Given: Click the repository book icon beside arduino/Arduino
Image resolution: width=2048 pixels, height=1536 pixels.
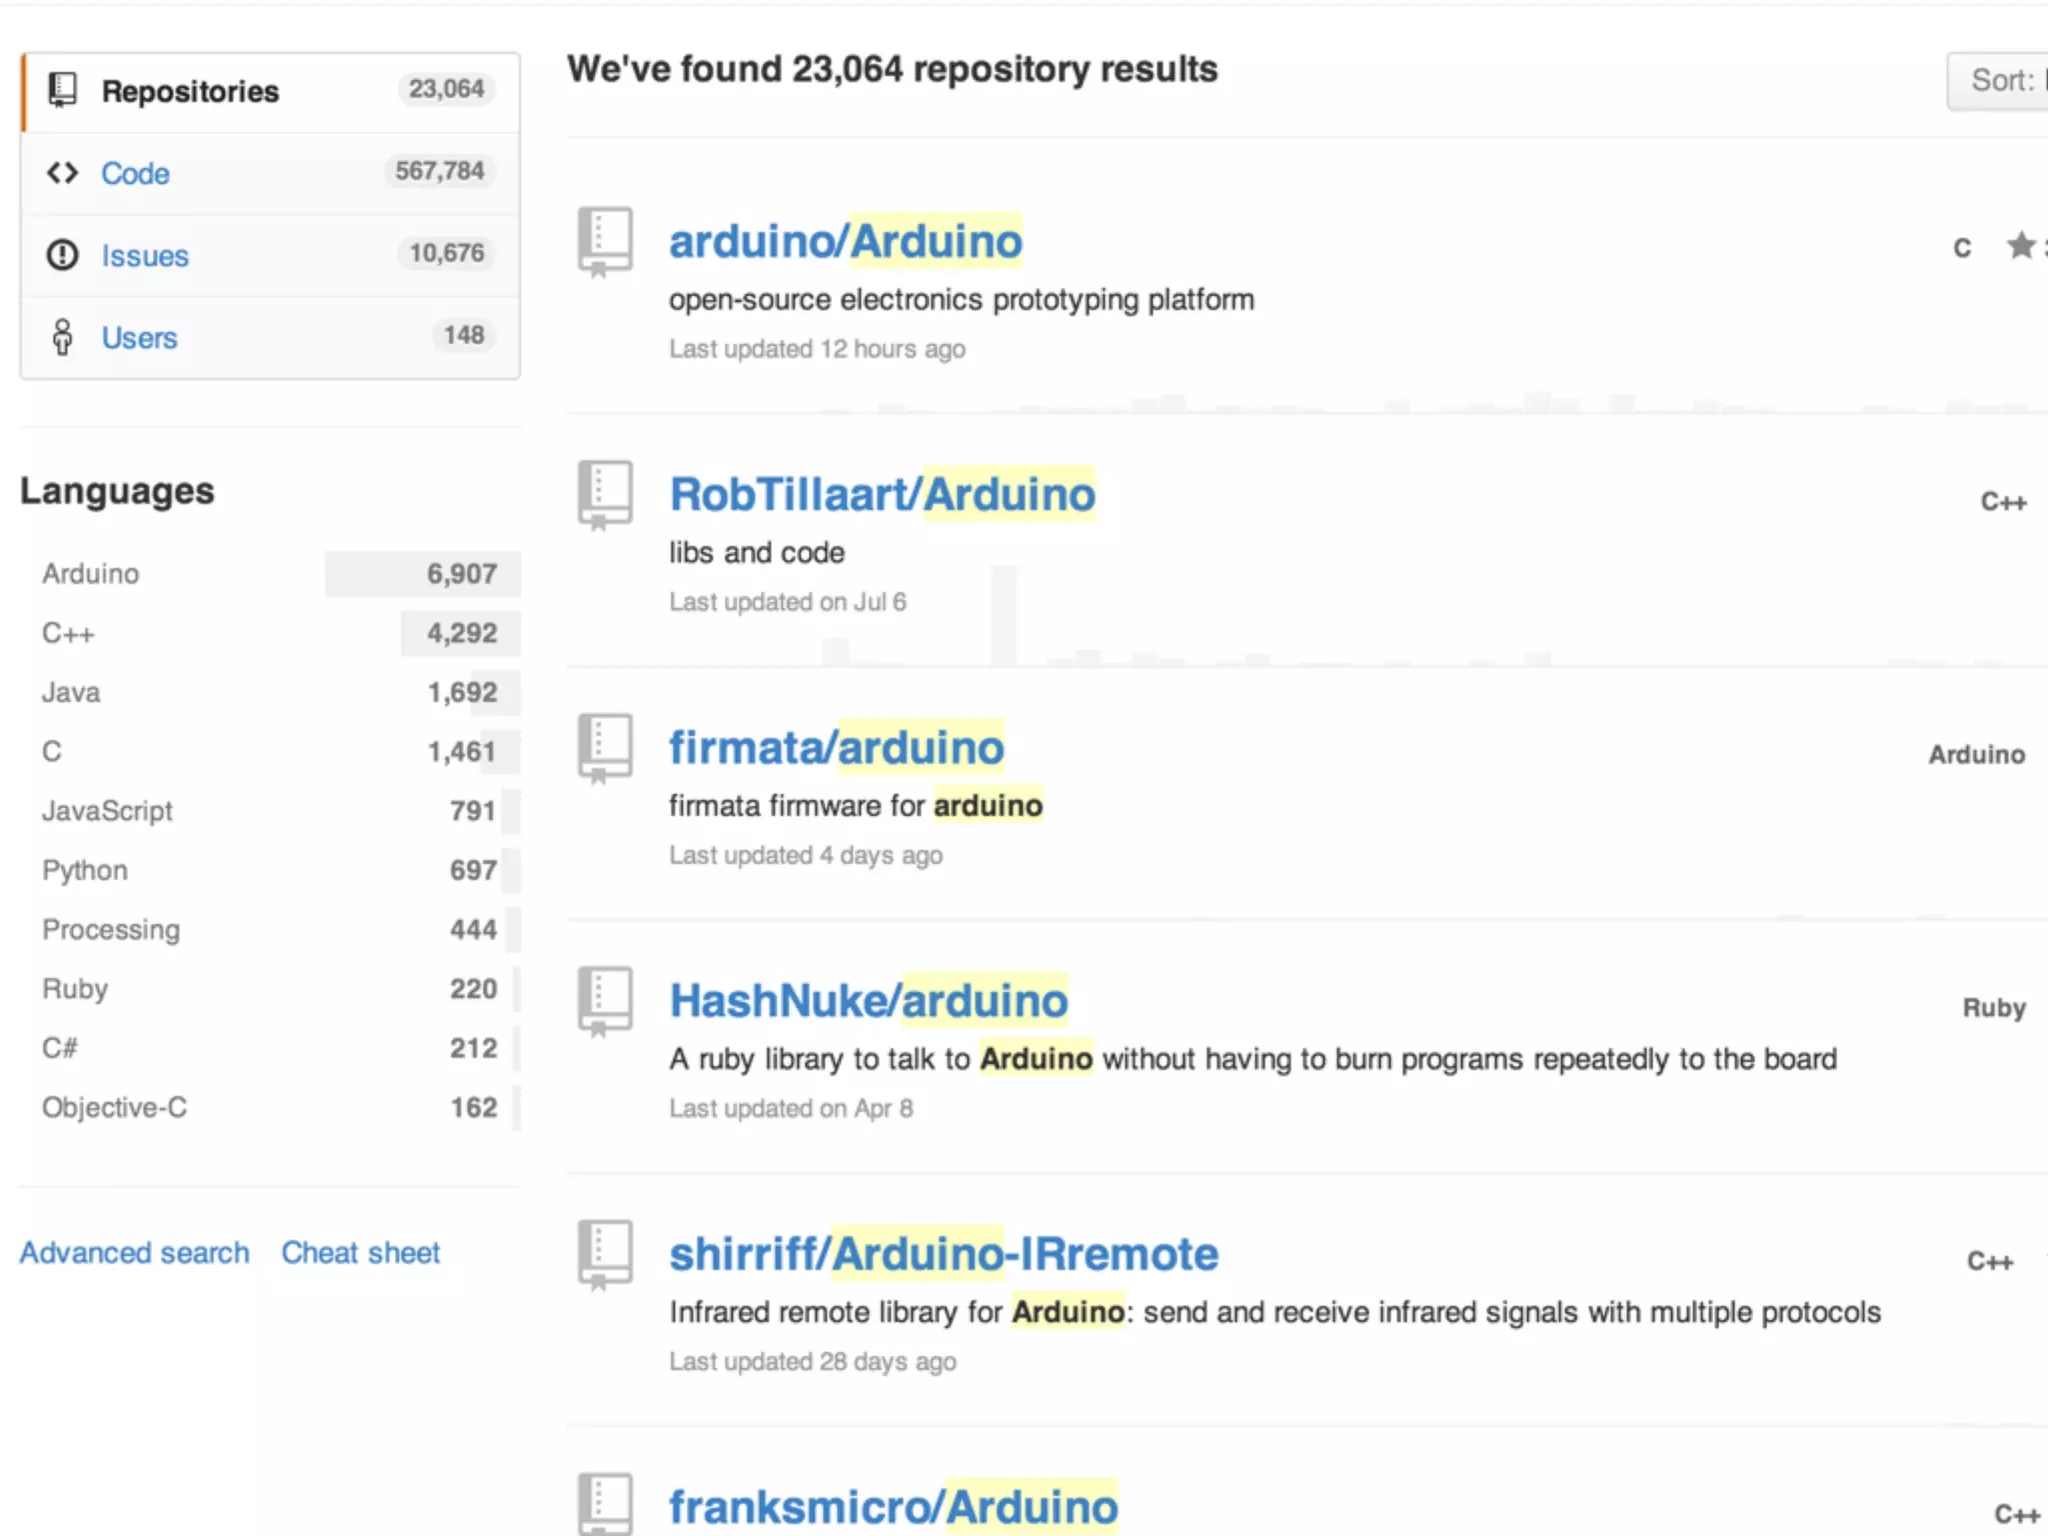Looking at the screenshot, I should tap(604, 241).
